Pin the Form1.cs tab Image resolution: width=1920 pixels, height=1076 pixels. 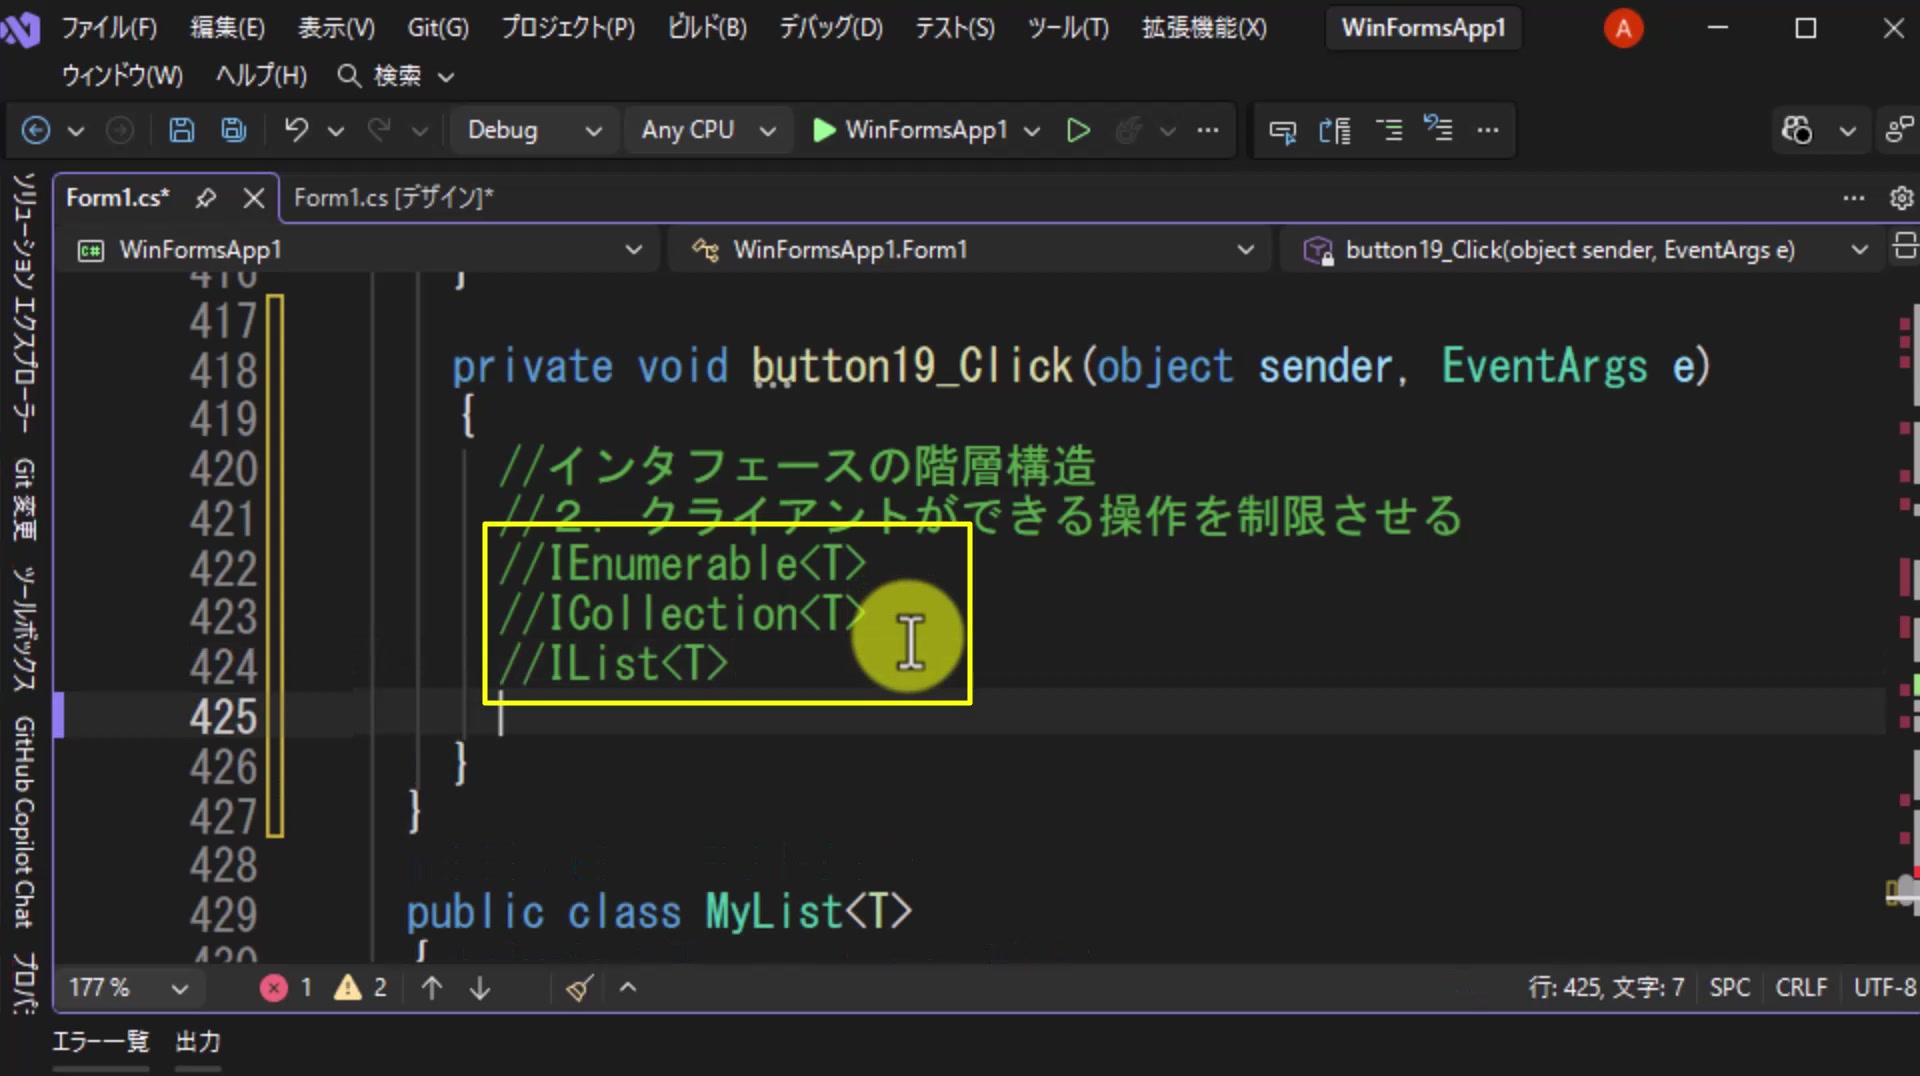206,198
